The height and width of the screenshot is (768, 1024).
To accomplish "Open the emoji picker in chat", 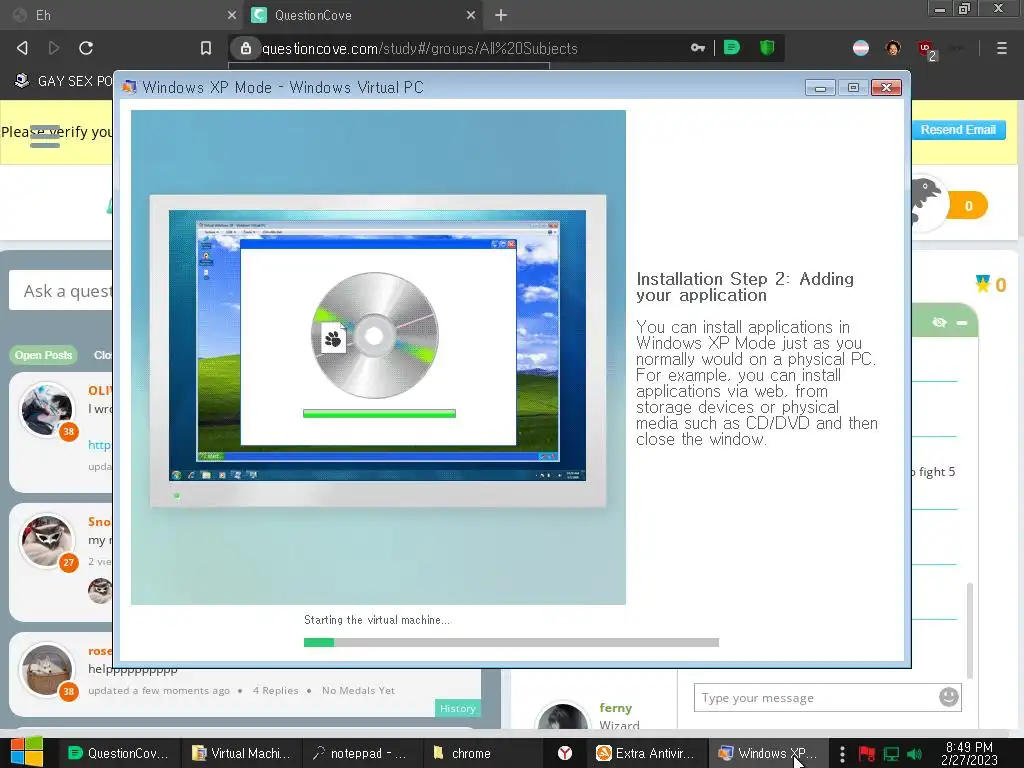I will point(948,697).
